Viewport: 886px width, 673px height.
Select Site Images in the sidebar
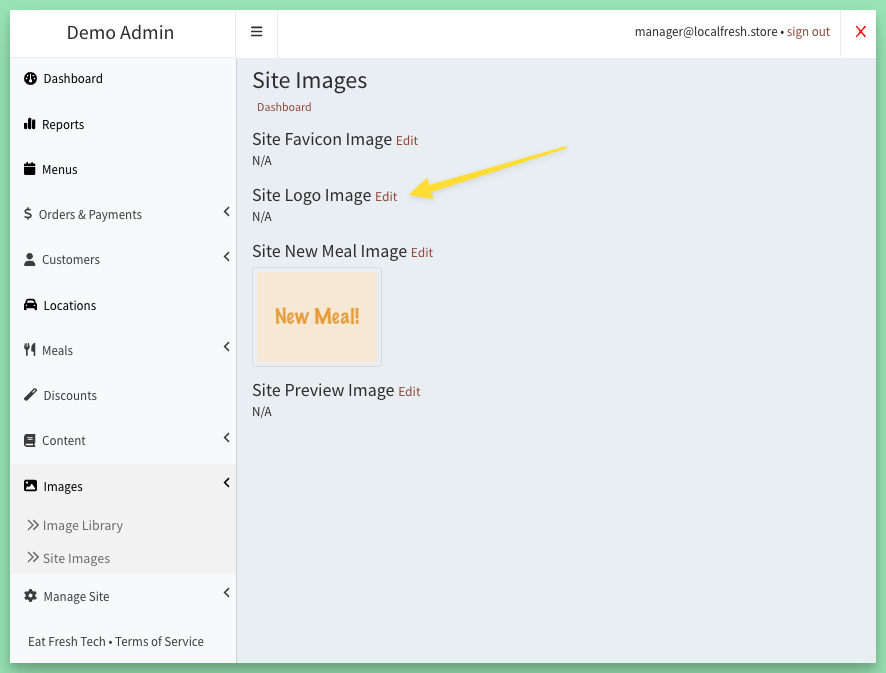(x=76, y=558)
